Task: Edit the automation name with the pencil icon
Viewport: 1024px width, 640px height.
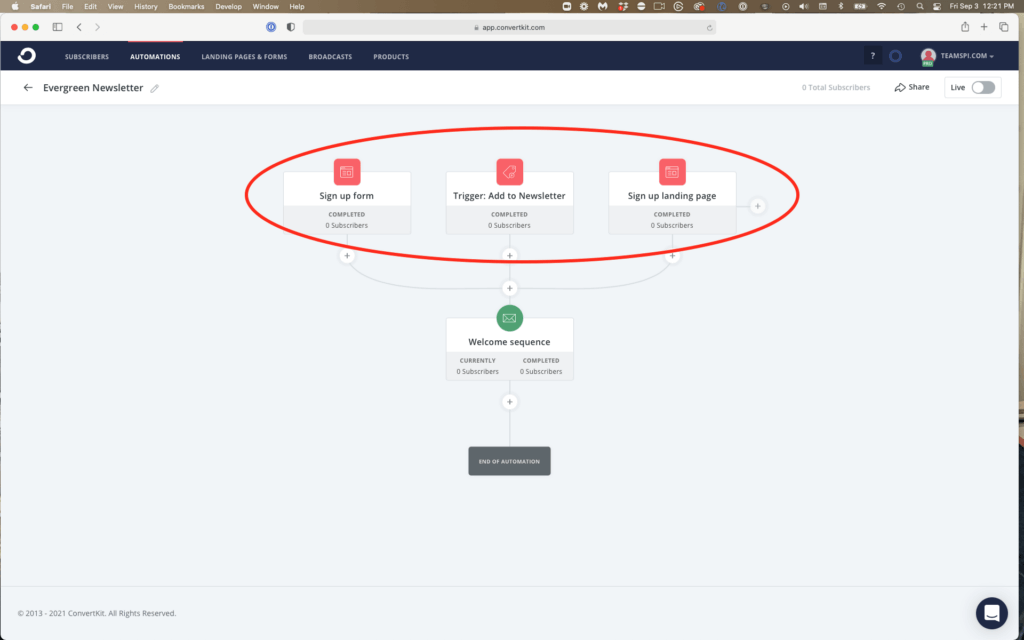Action: [155, 88]
